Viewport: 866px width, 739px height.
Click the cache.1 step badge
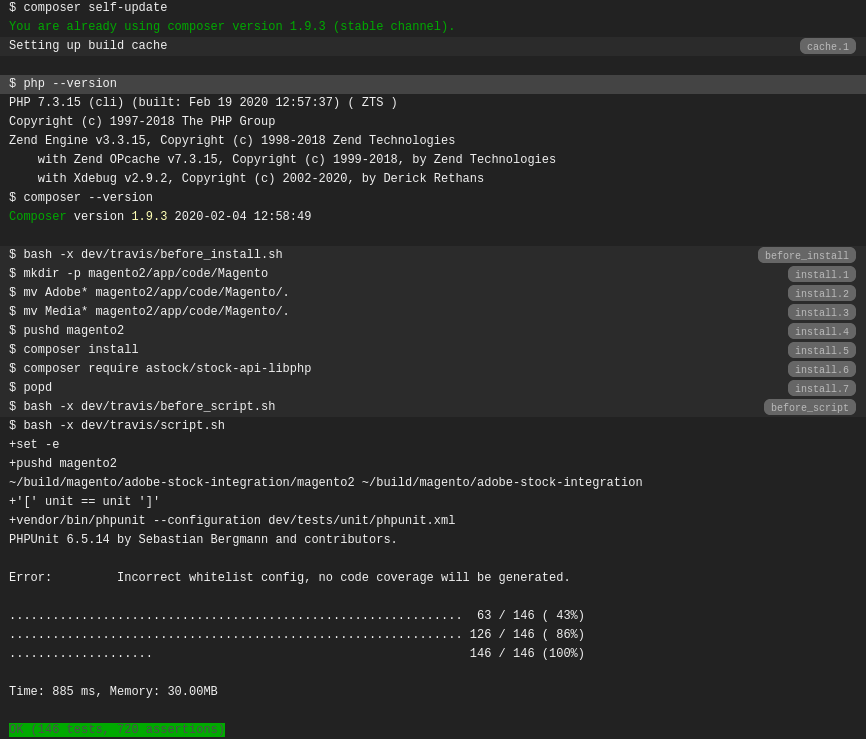point(826,46)
